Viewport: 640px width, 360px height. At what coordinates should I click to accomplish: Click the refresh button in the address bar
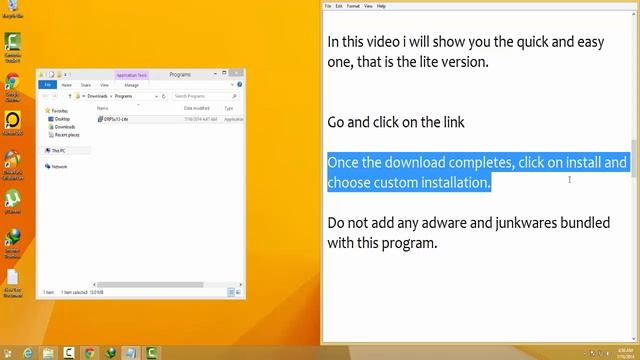tap(164, 96)
